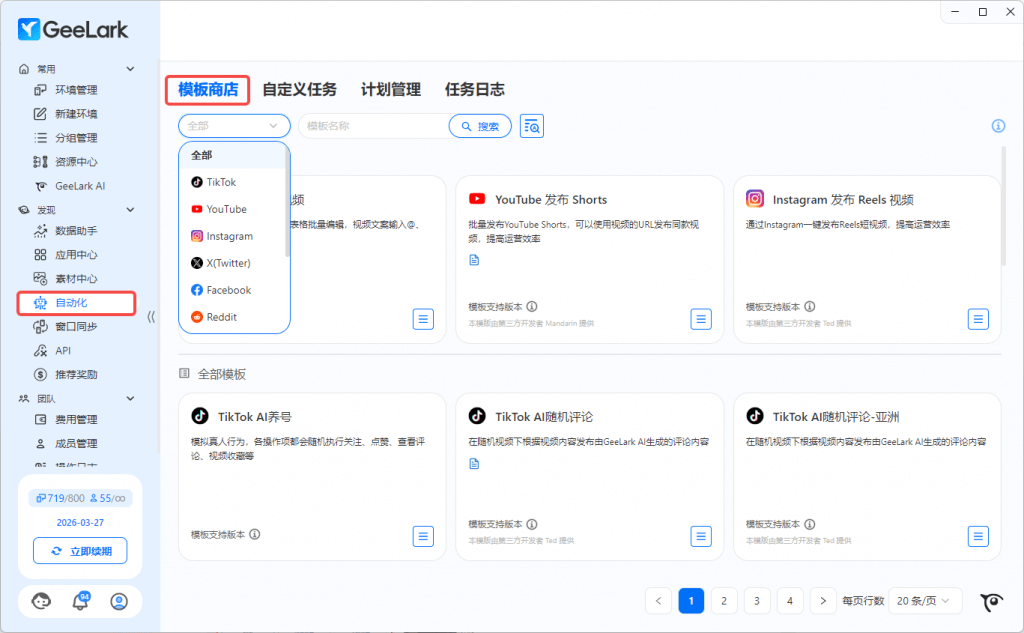The image size is (1024, 633).
Task: Click the 搜索 search button
Action: [x=480, y=126]
